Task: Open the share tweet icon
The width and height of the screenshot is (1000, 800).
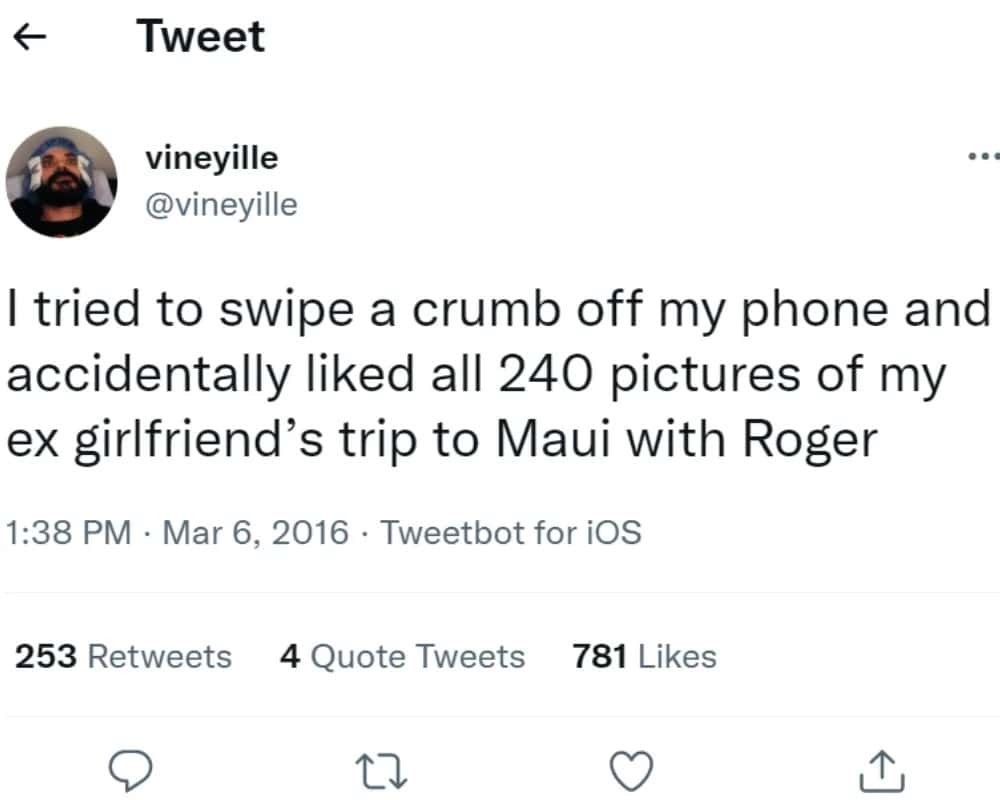Action: [882, 768]
